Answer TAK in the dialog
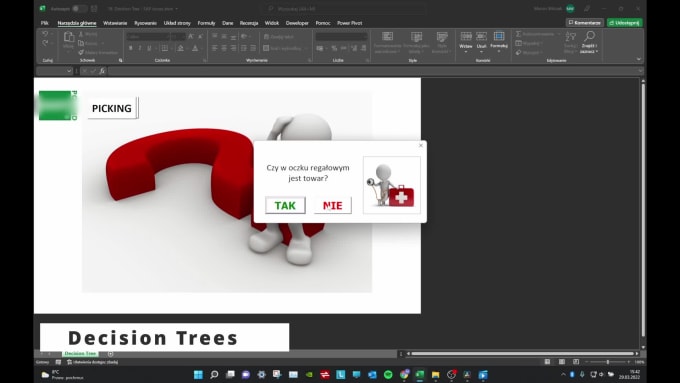 tap(285, 205)
